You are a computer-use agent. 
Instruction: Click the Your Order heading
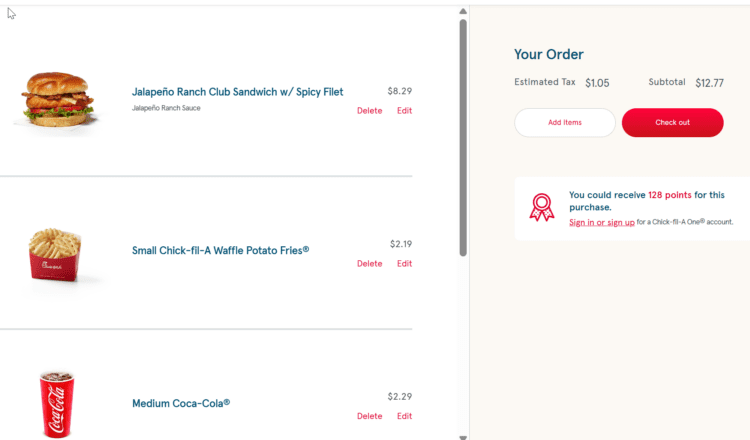(x=548, y=55)
